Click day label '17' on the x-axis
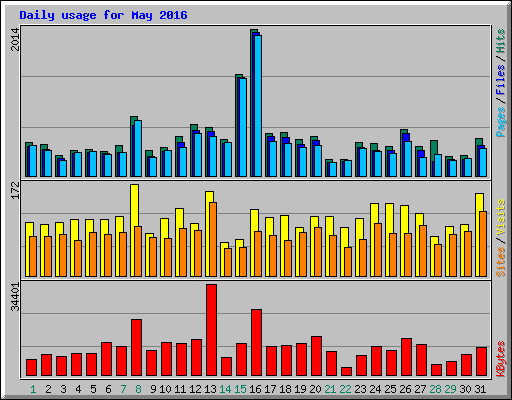Viewport: 512px width, 400px height. pos(270,389)
